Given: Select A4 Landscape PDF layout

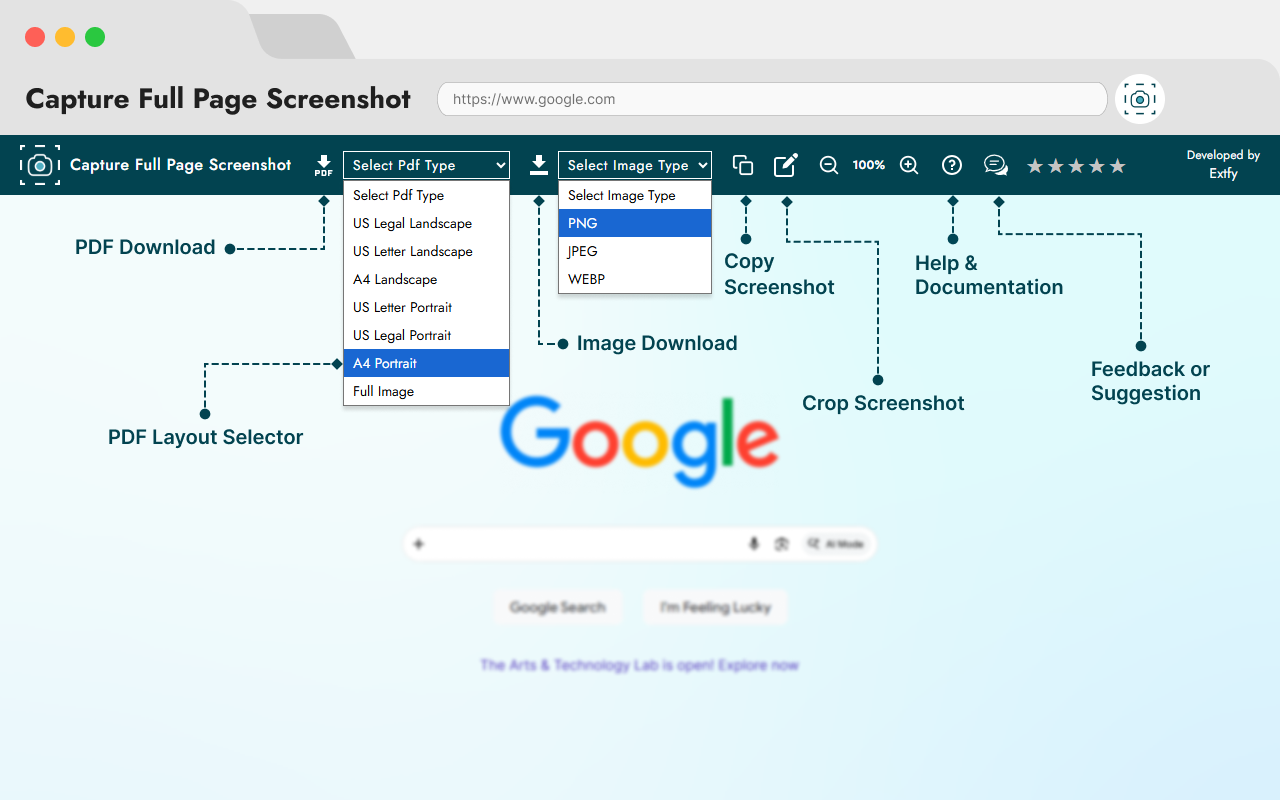Looking at the screenshot, I should (x=426, y=279).
